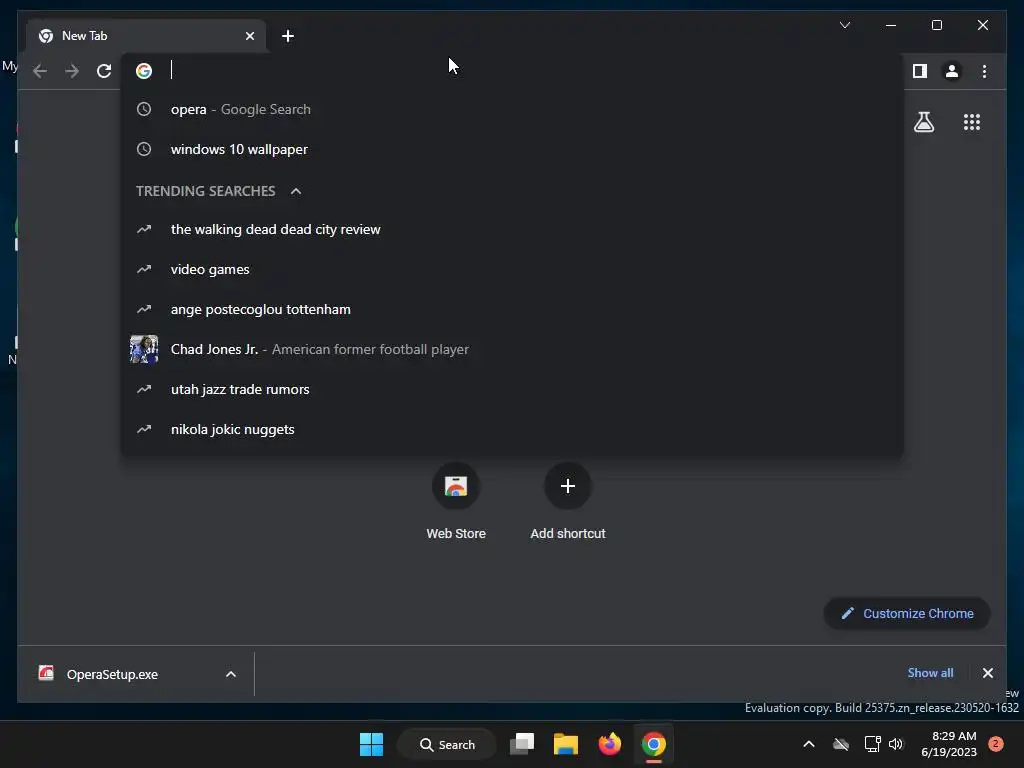Click Show all downloads
1024x768 pixels.
click(930, 673)
